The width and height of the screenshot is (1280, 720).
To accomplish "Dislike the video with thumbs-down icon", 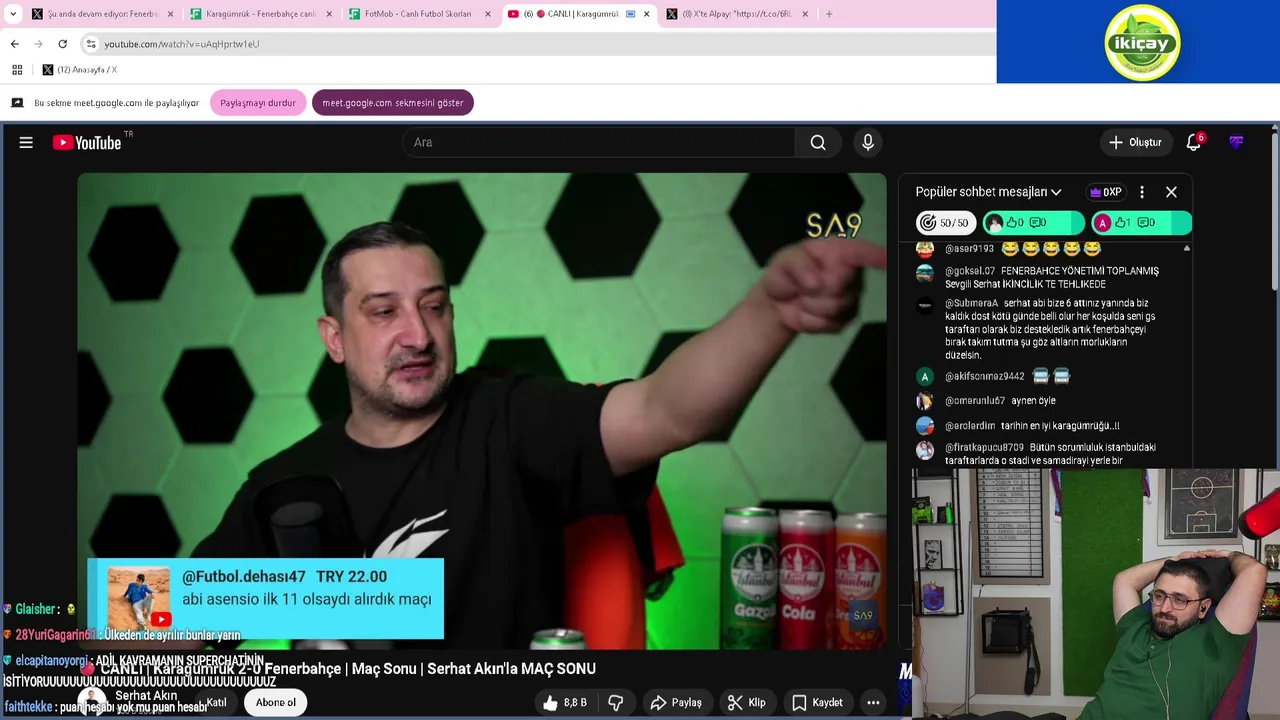I will click(616, 703).
